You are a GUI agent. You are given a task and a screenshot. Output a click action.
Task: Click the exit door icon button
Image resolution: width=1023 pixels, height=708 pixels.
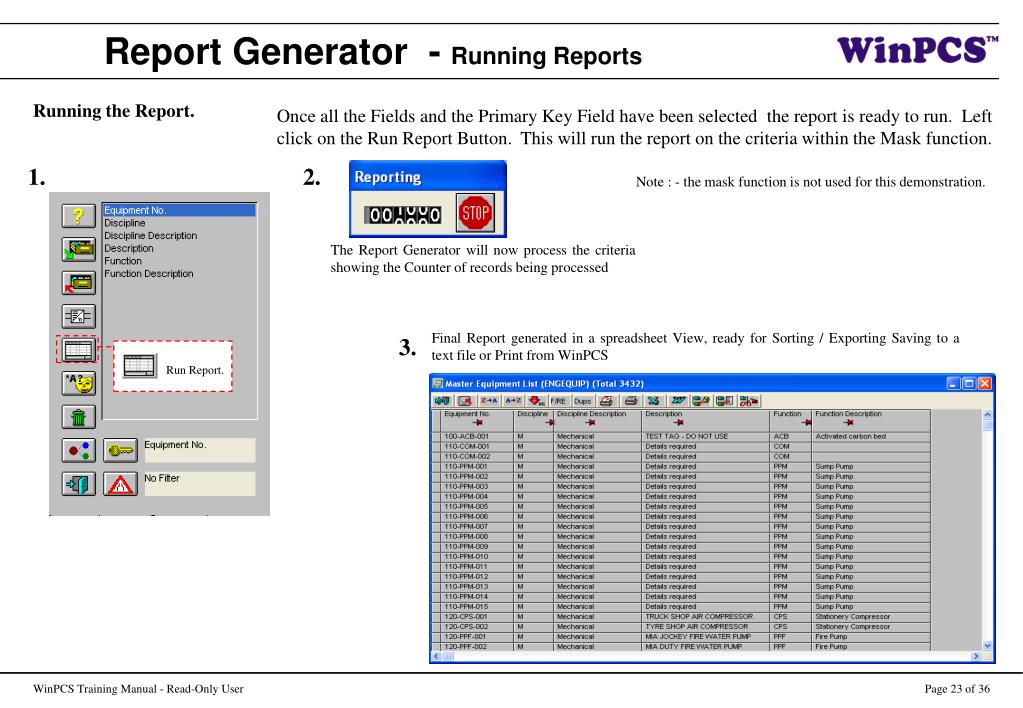coord(78,484)
